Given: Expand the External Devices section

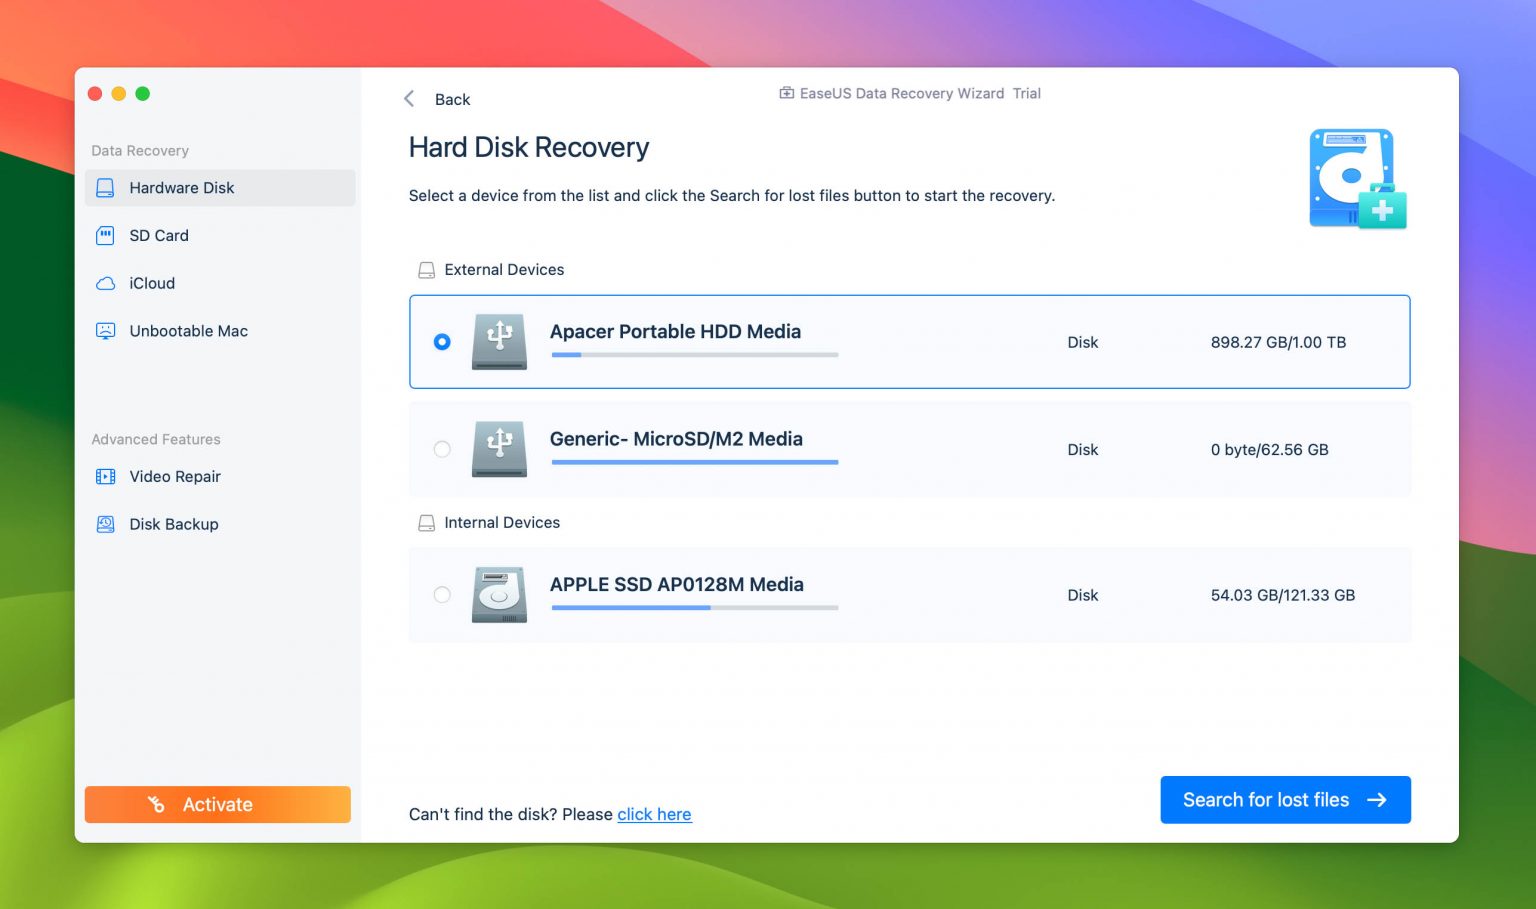Looking at the screenshot, I should (503, 269).
